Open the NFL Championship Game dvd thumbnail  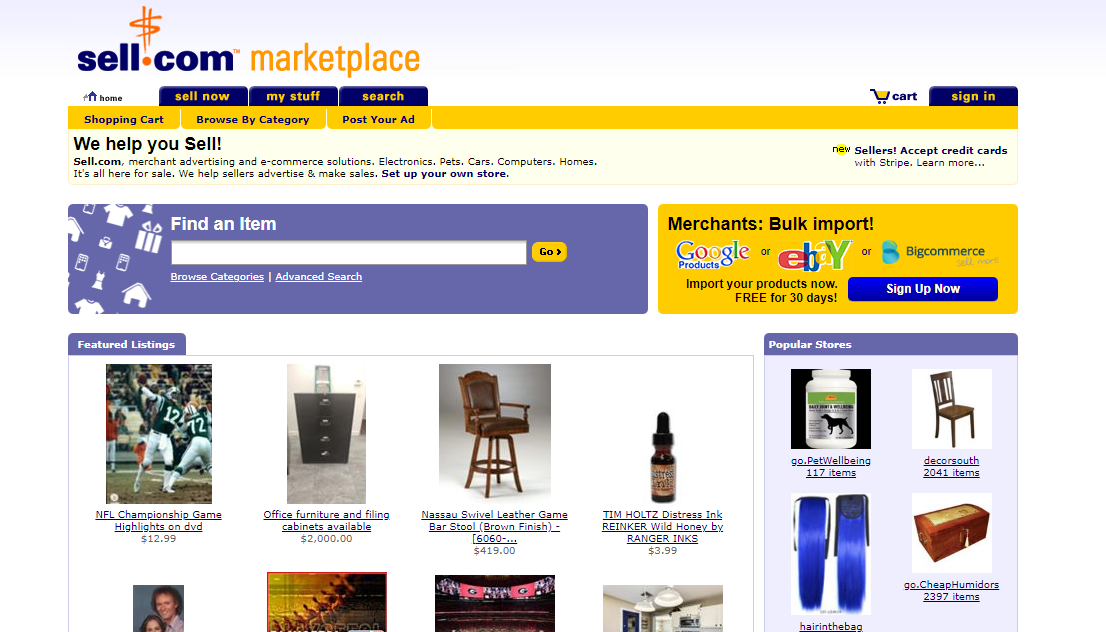point(159,433)
